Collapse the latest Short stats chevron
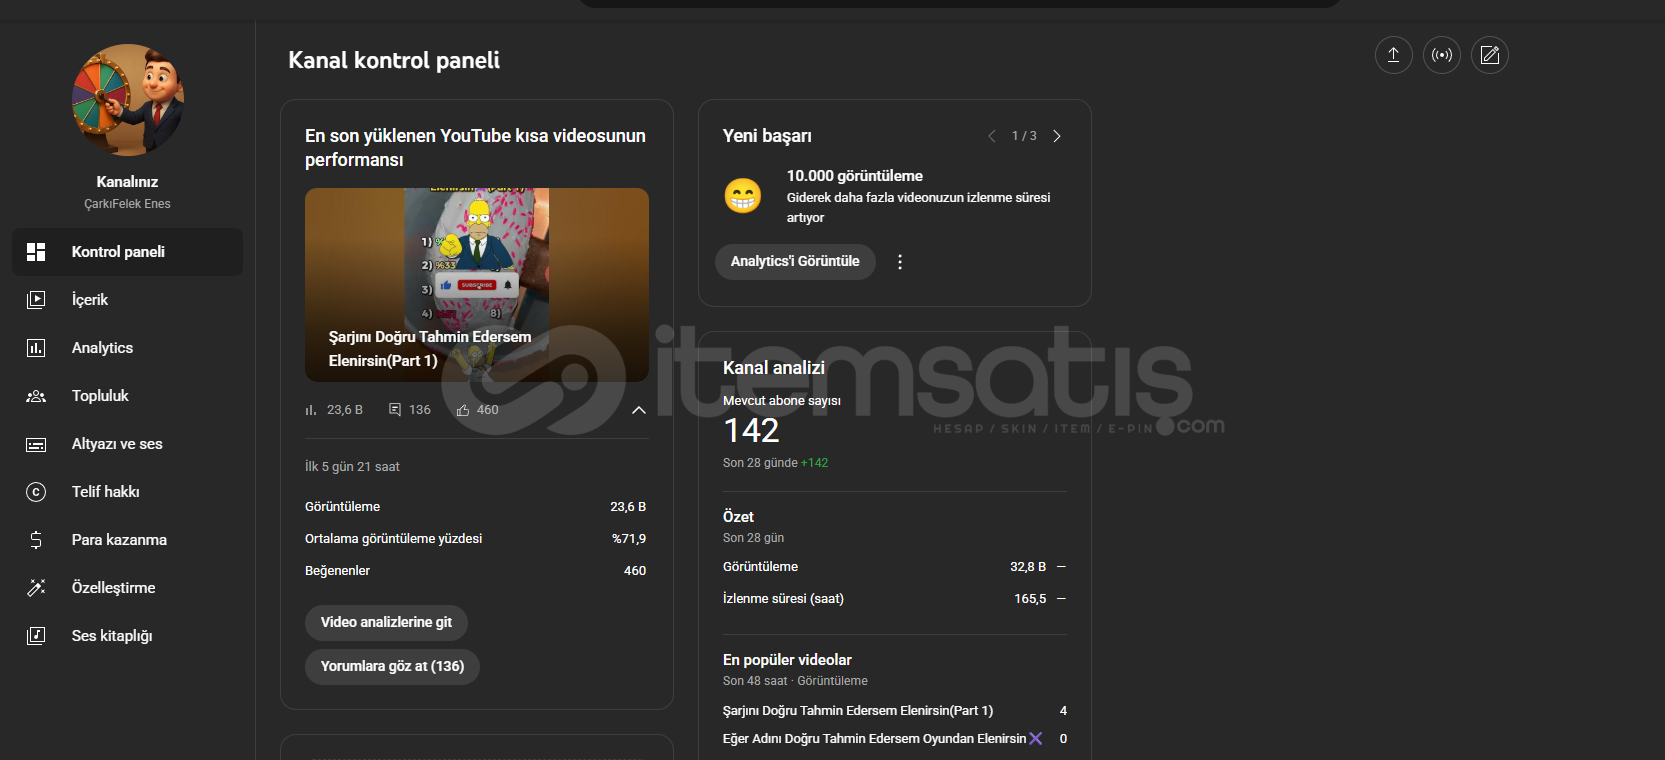 coord(639,410)
